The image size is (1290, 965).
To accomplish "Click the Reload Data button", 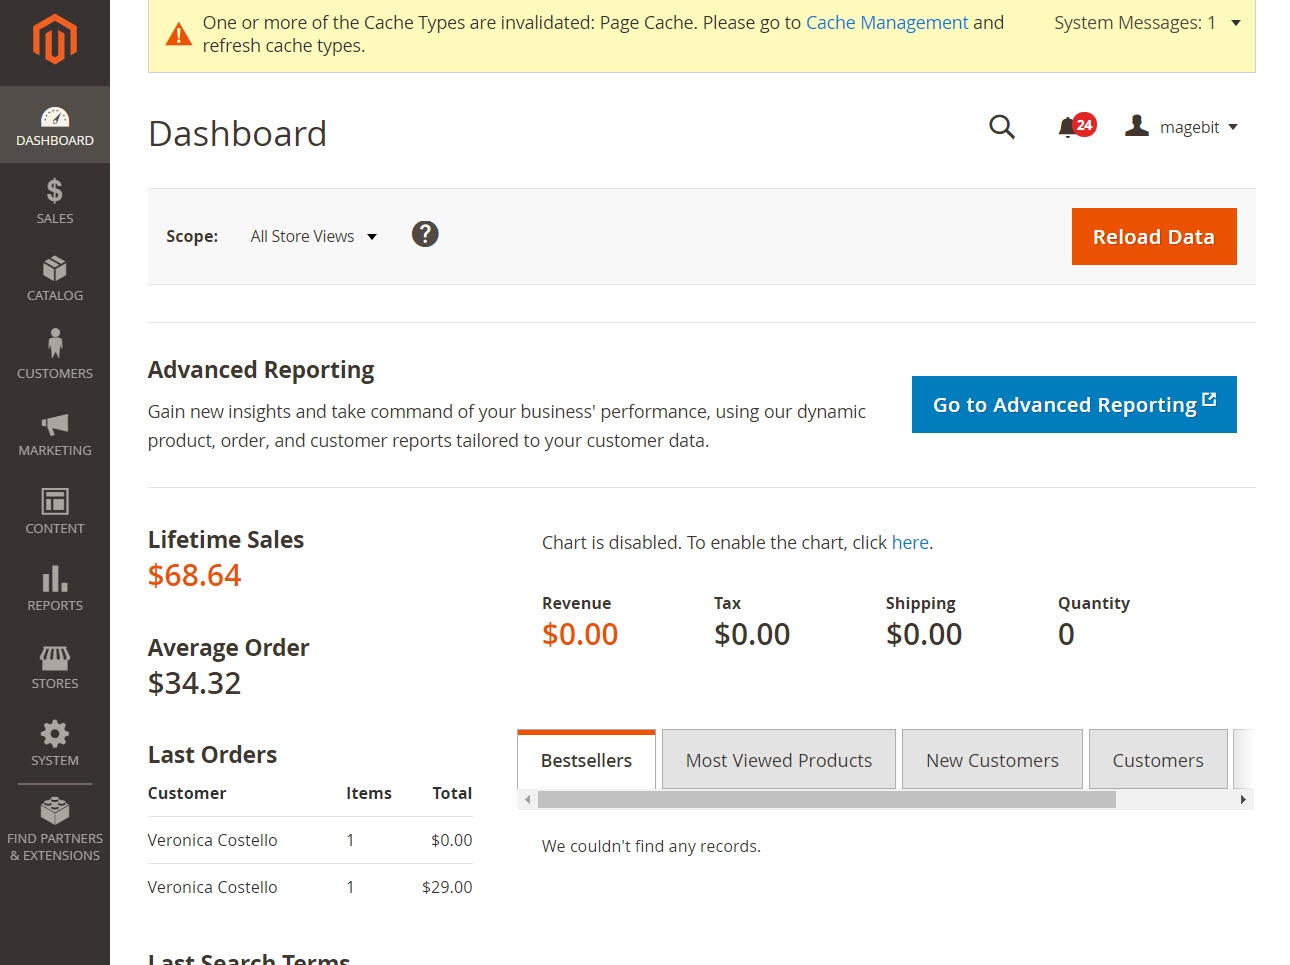I will coord(1154,237).
